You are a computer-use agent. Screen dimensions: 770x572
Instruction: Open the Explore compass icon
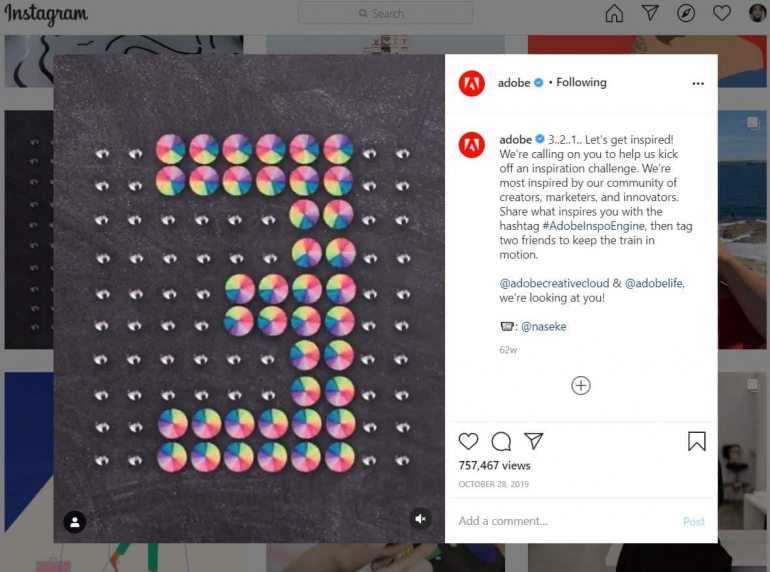tap(686, 13)
